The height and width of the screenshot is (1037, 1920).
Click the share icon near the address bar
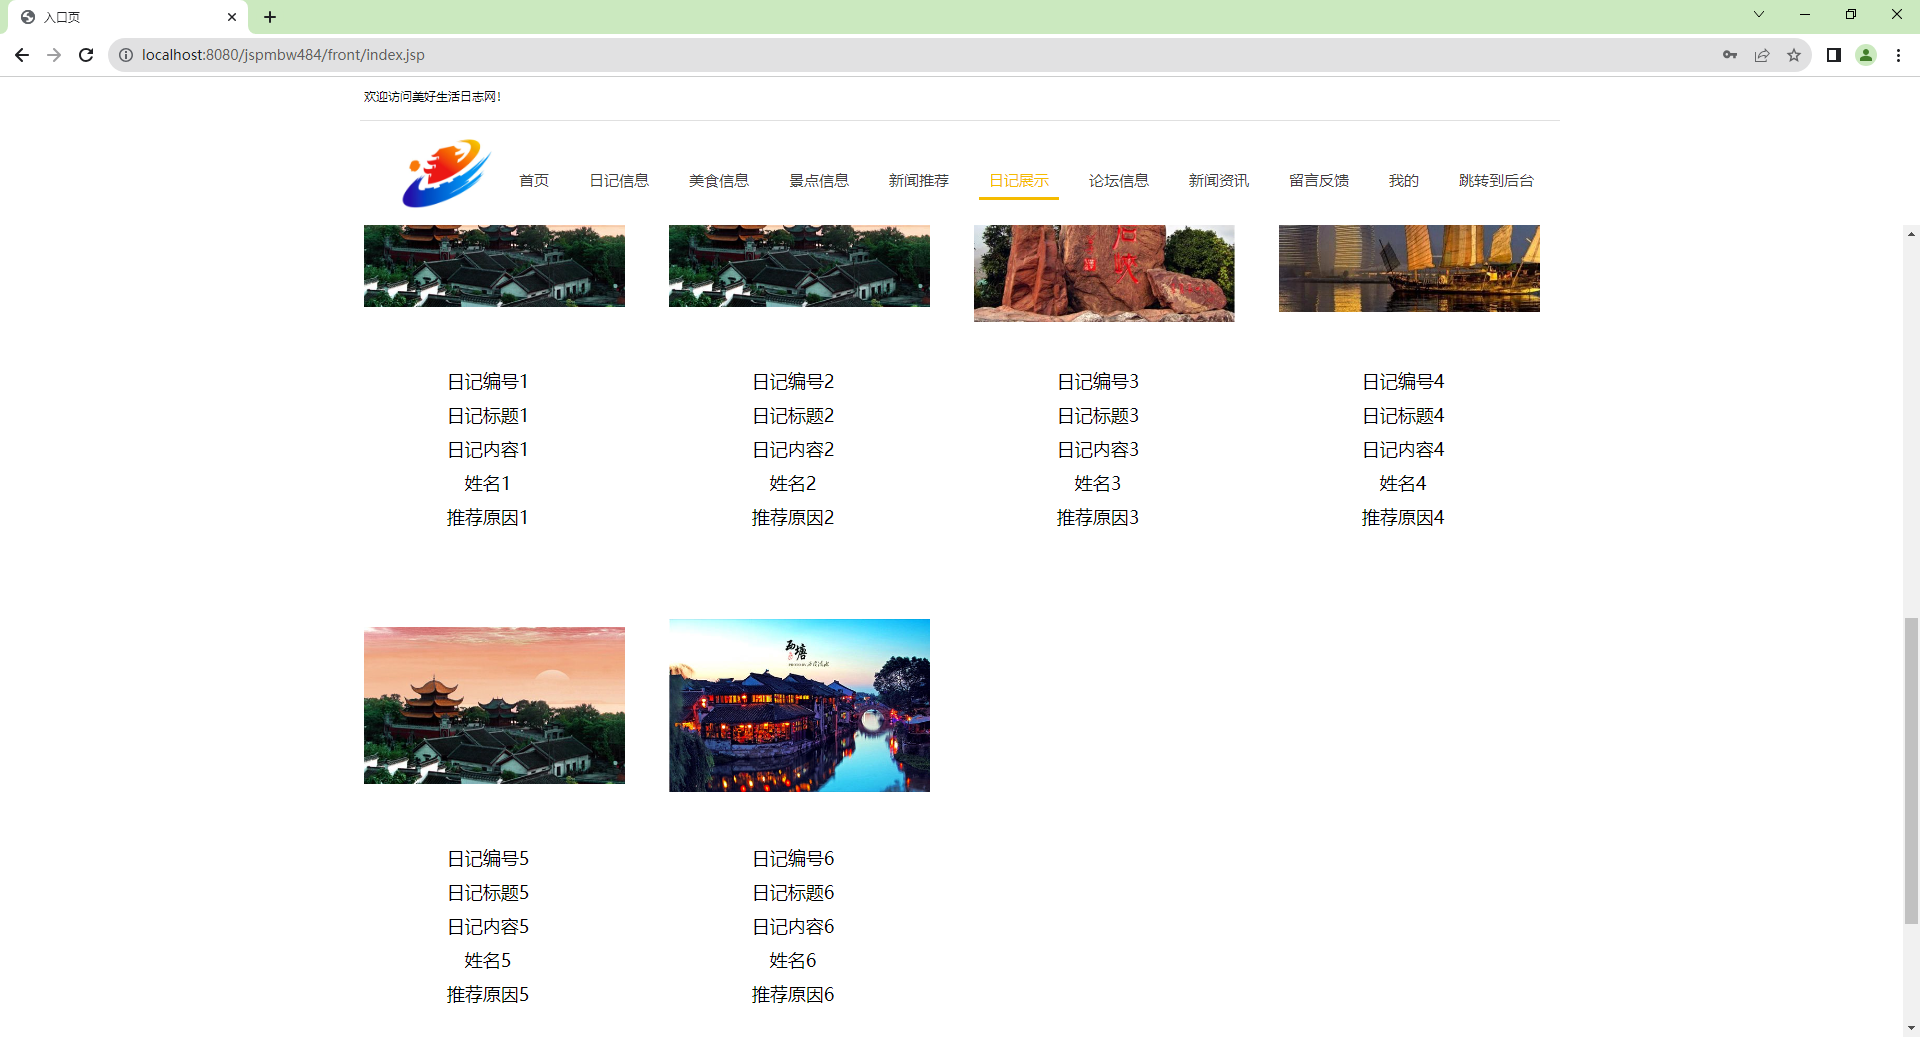click(1761, 55)
